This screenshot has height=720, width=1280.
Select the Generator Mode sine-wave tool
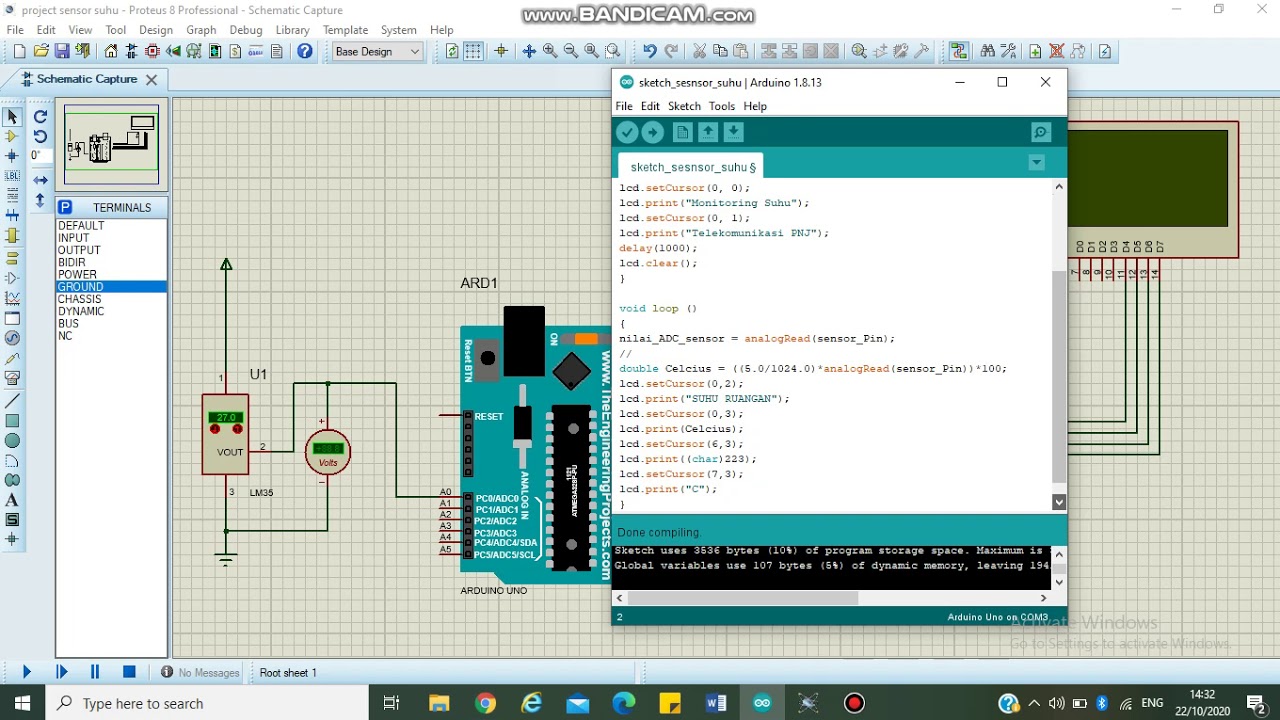12,338
